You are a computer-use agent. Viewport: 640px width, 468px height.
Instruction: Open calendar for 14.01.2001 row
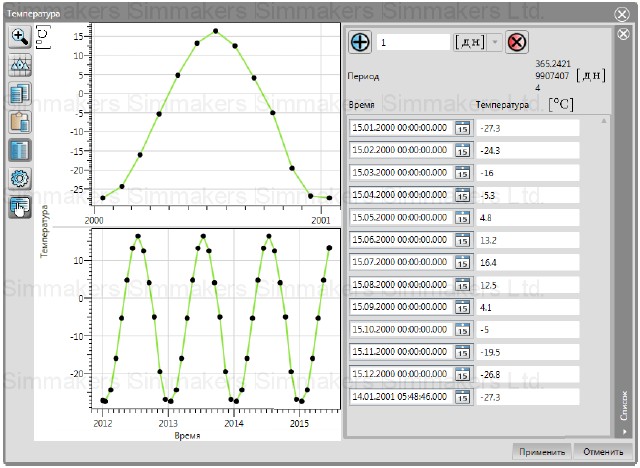pyautogui.click(x=462, y=397)
